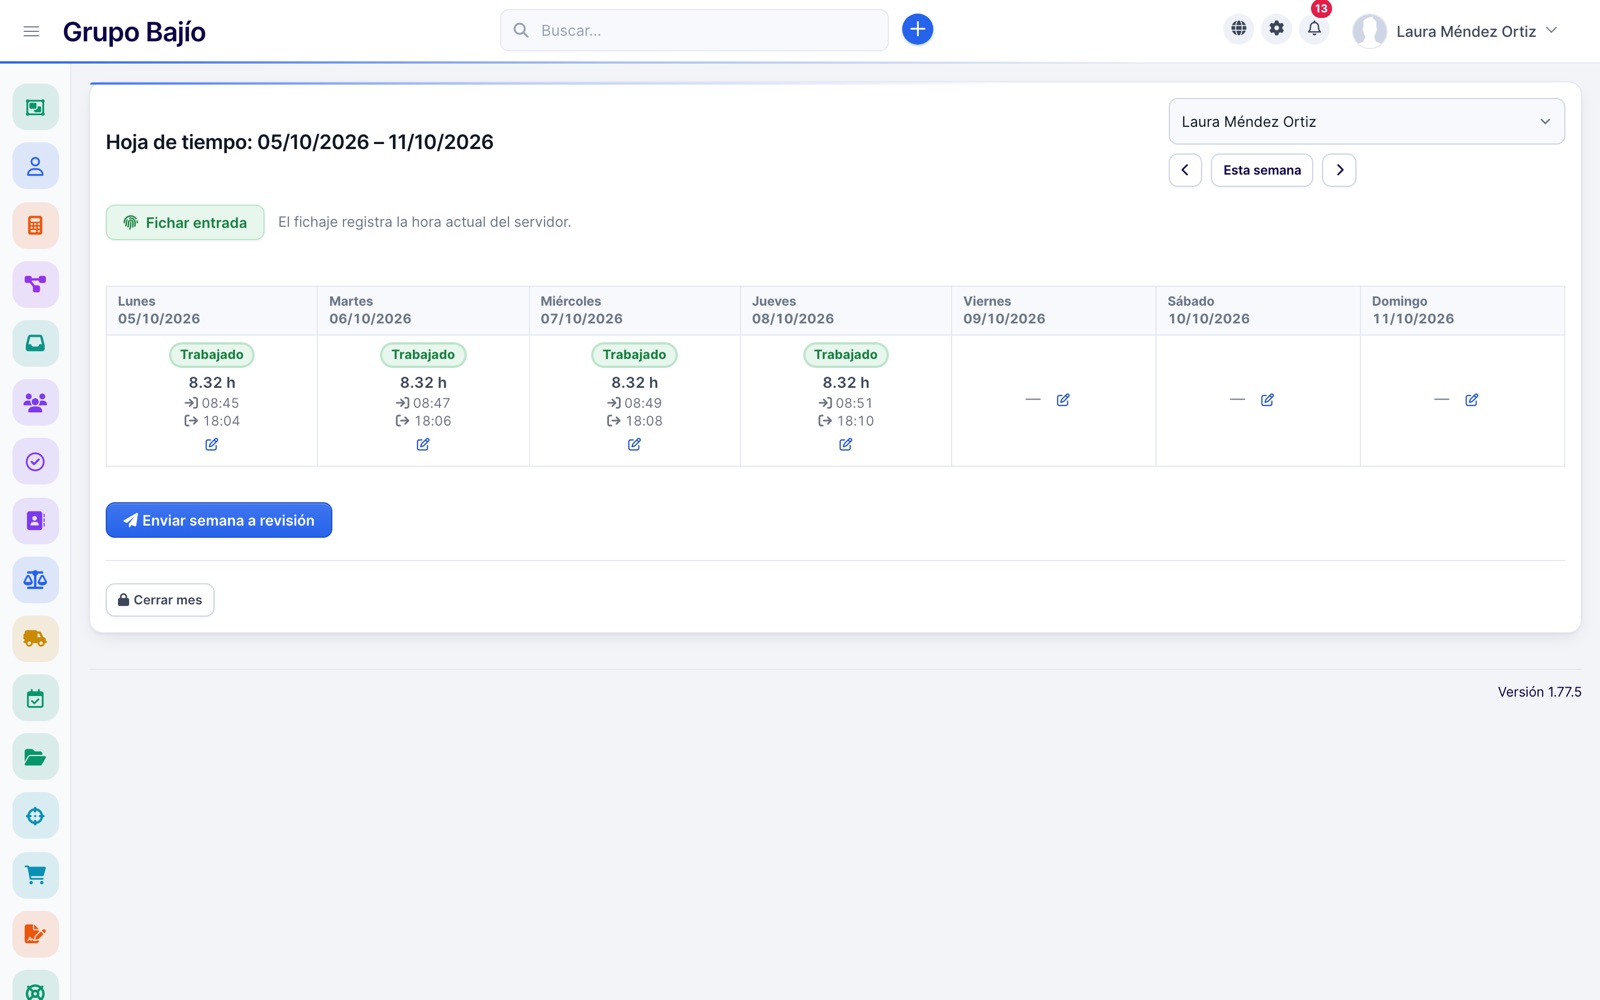The height and width of the screenshot is (1000, 1600).
Task: Edit Lunes 05/10/2026 time entry
Action: (x=212, y=444)
